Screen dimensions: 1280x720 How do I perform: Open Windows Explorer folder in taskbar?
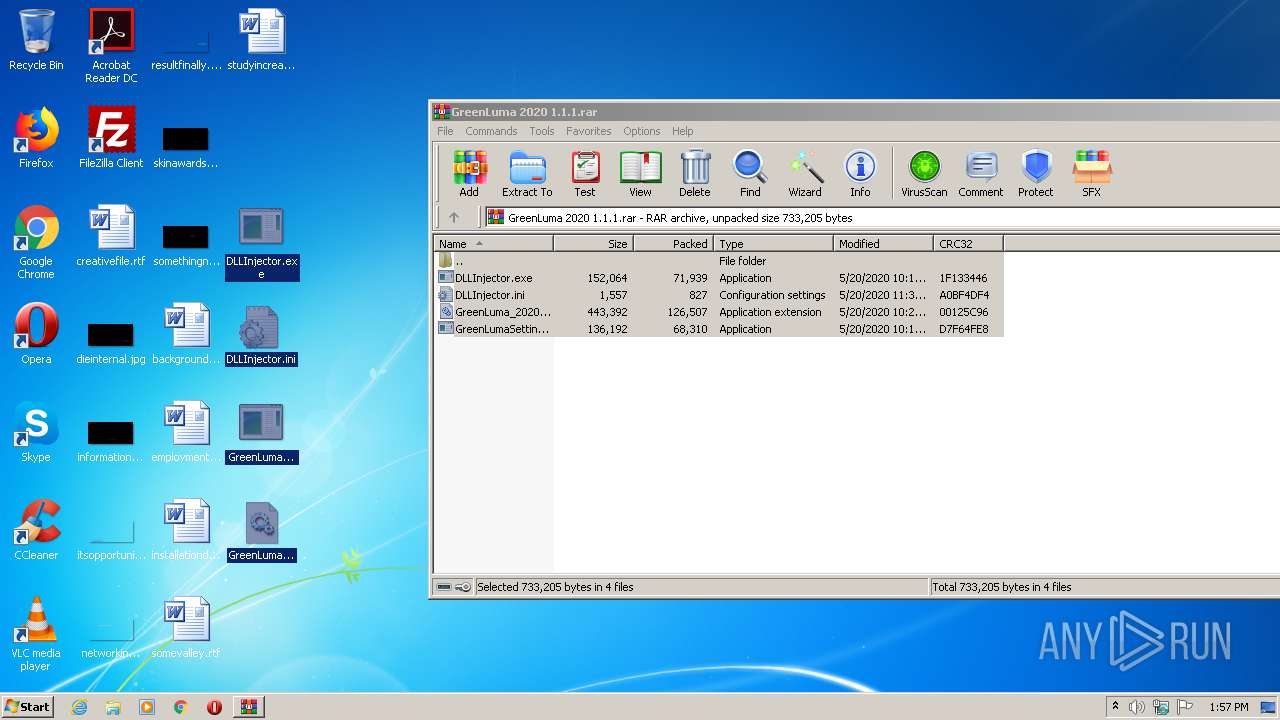pyautogui.click(x=113, y=707)
